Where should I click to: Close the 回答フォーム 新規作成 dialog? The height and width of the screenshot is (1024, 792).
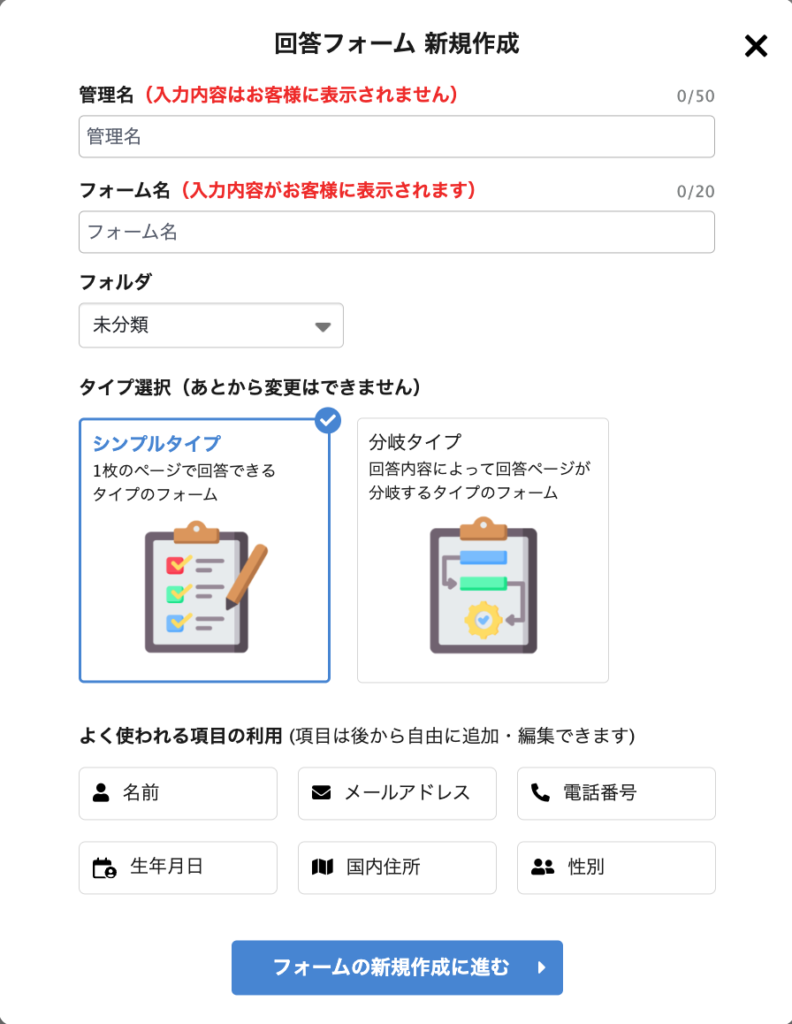756,45
